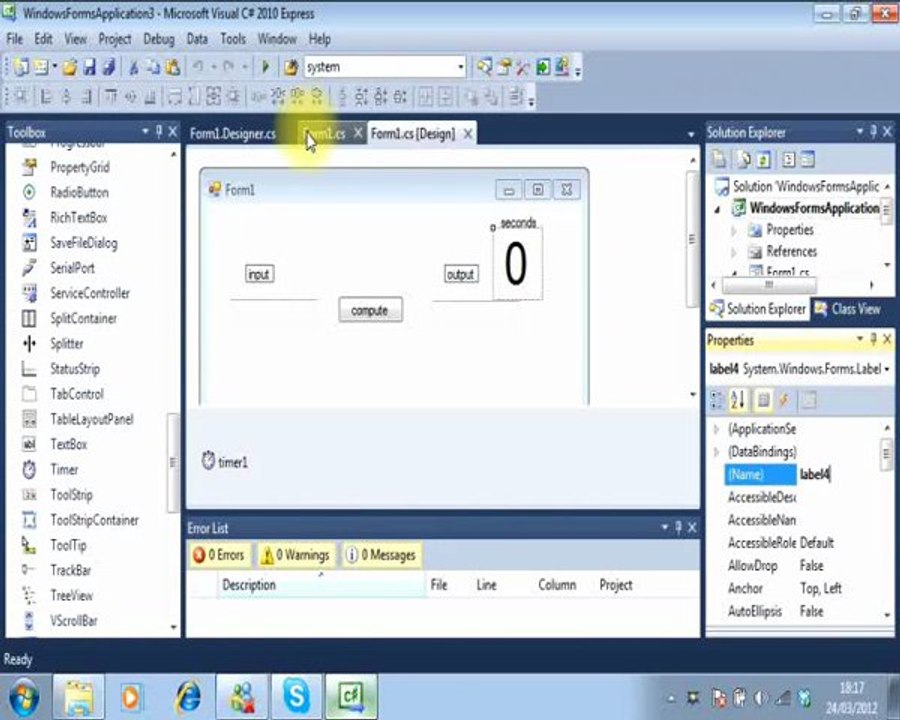Click the Solution Explorer horizontal scrollbar
This screenshot has width=900, height=720.
click(792, 285)
